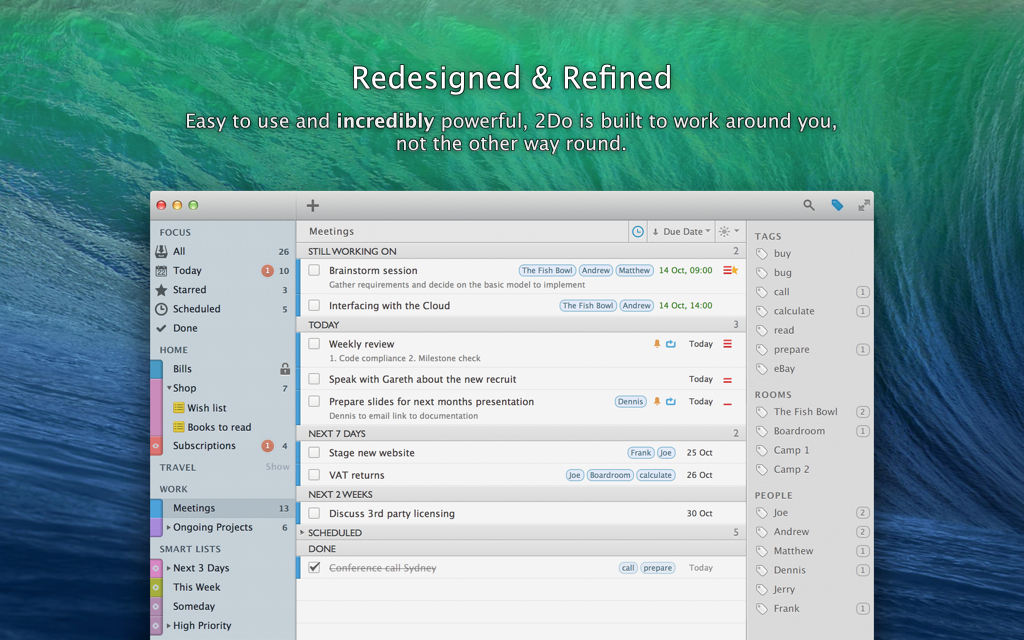Click the blue clock icon beside Due Date
This screenshot has width=1024, height=640.
pyautogui.click(x=638, y=231)
